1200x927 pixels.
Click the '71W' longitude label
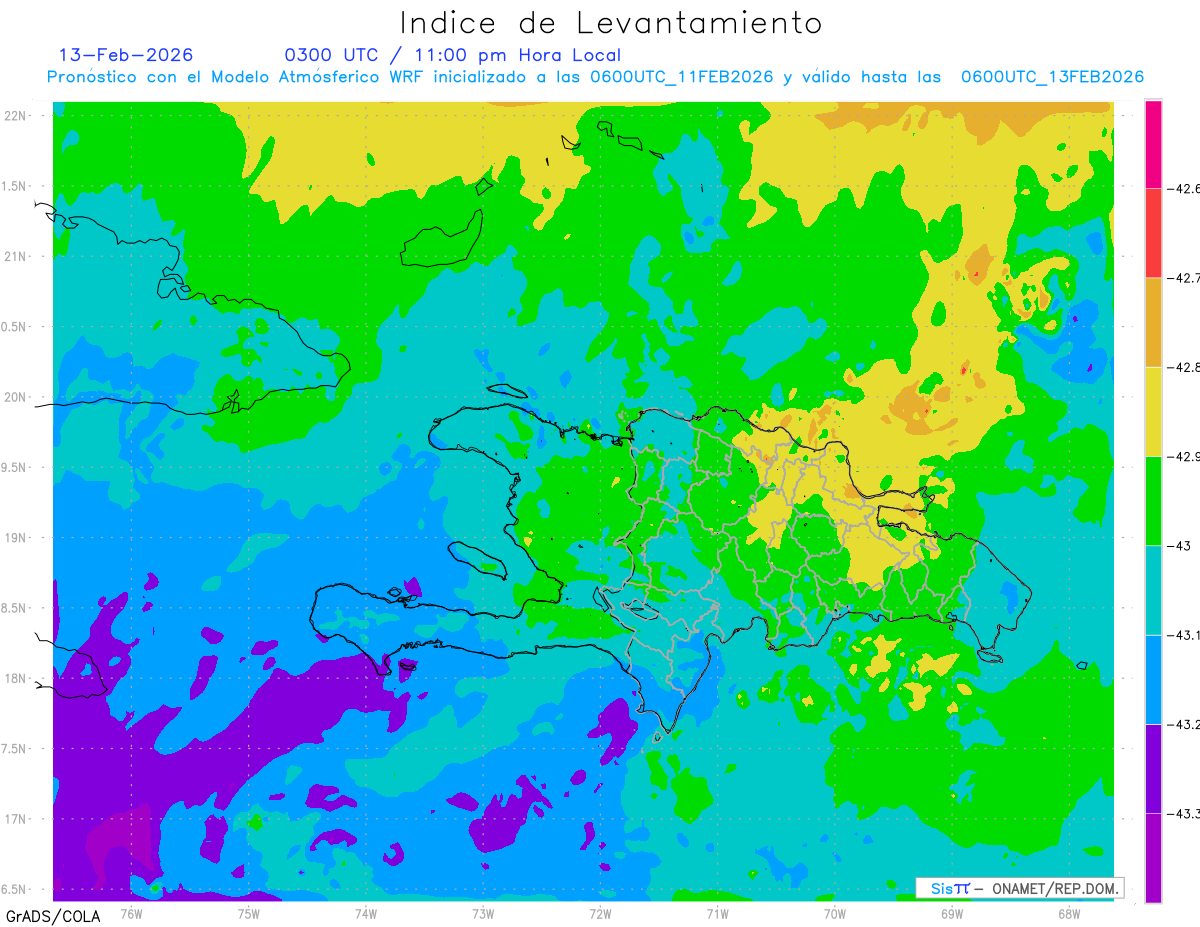pos(717,912)
